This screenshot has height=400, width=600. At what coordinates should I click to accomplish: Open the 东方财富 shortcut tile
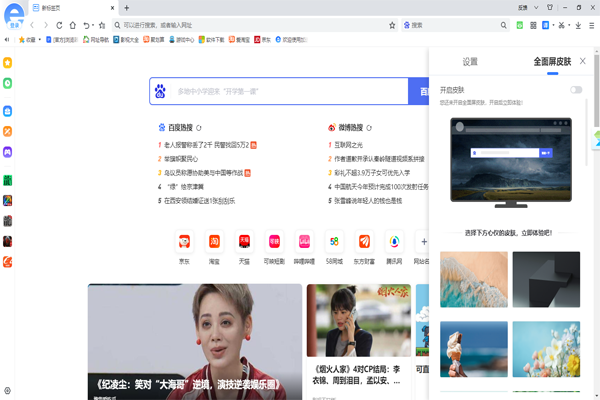(364, 247)
